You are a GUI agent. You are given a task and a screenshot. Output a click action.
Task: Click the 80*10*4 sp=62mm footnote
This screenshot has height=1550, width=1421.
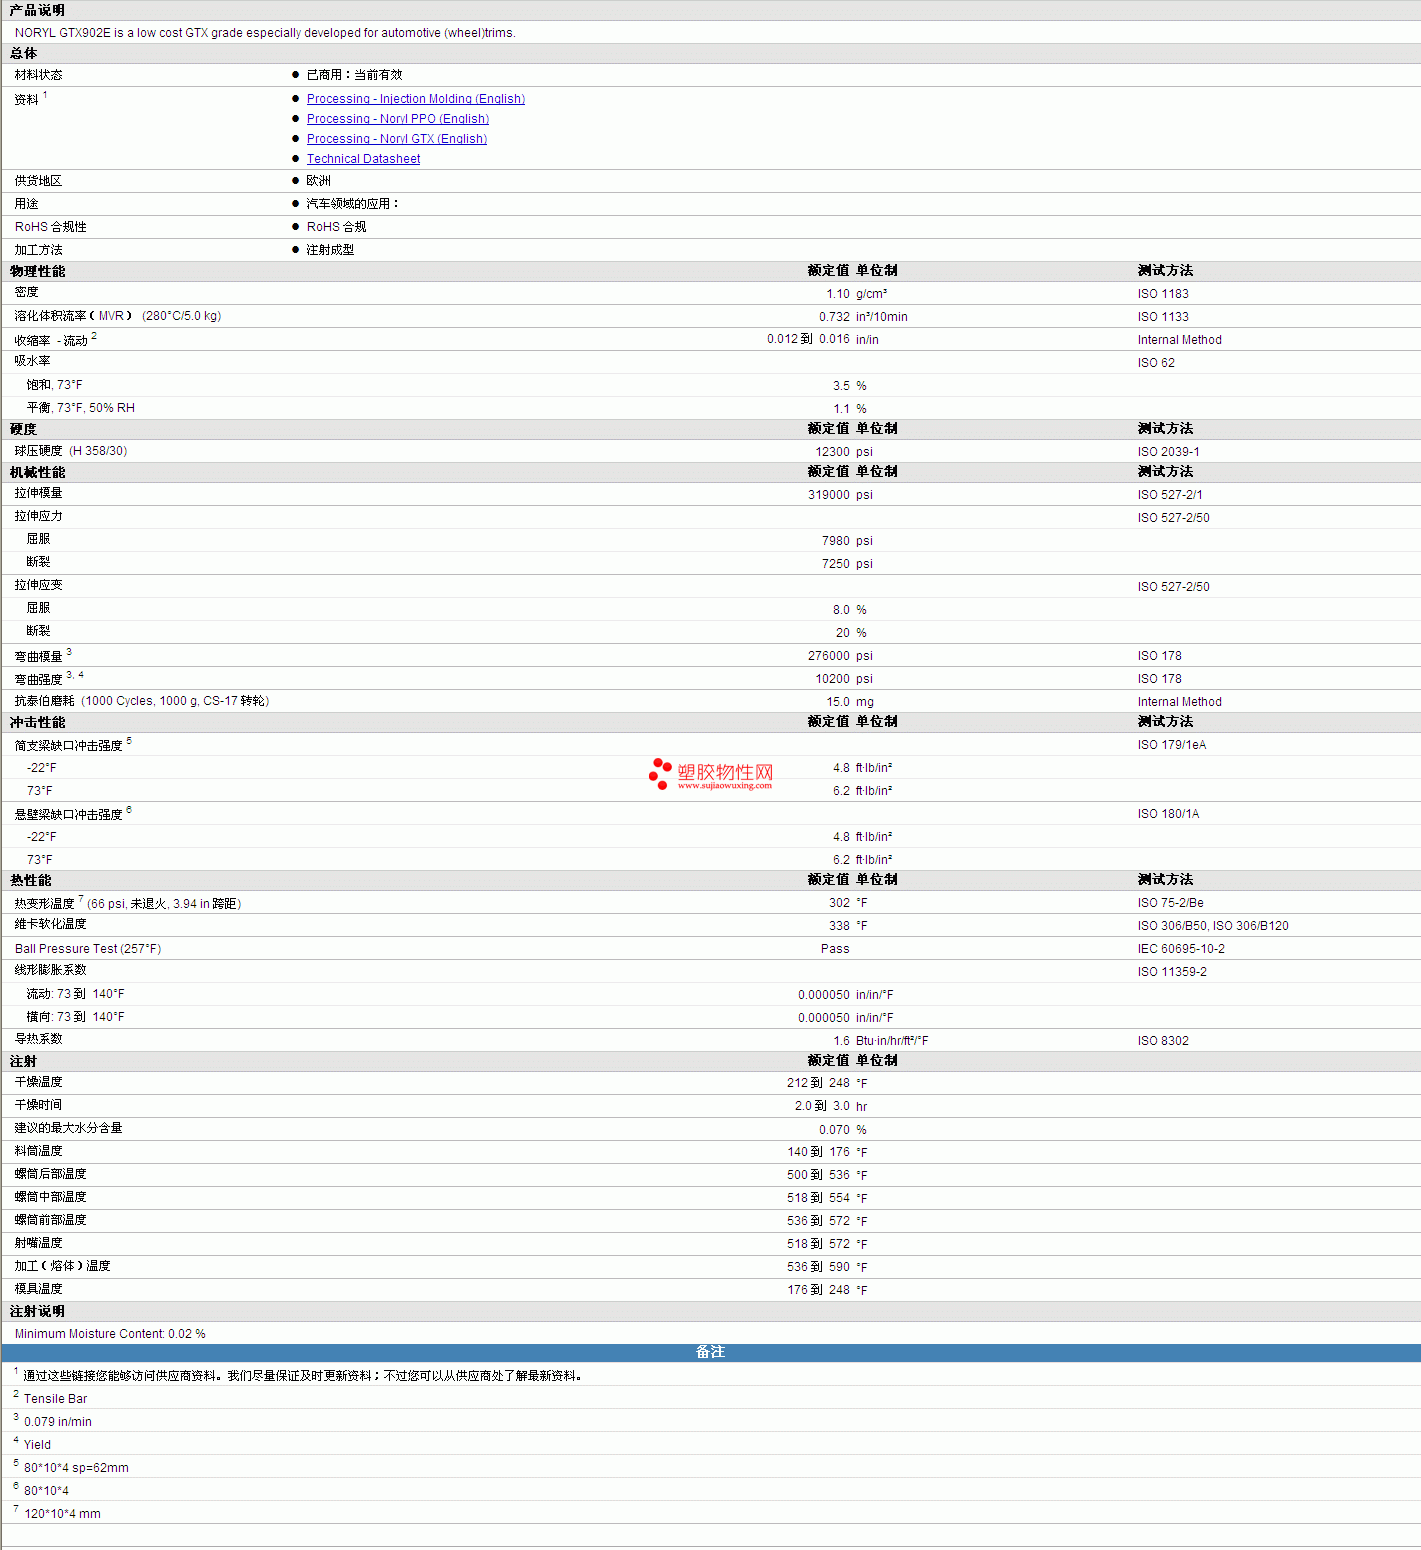point(76,1468)
